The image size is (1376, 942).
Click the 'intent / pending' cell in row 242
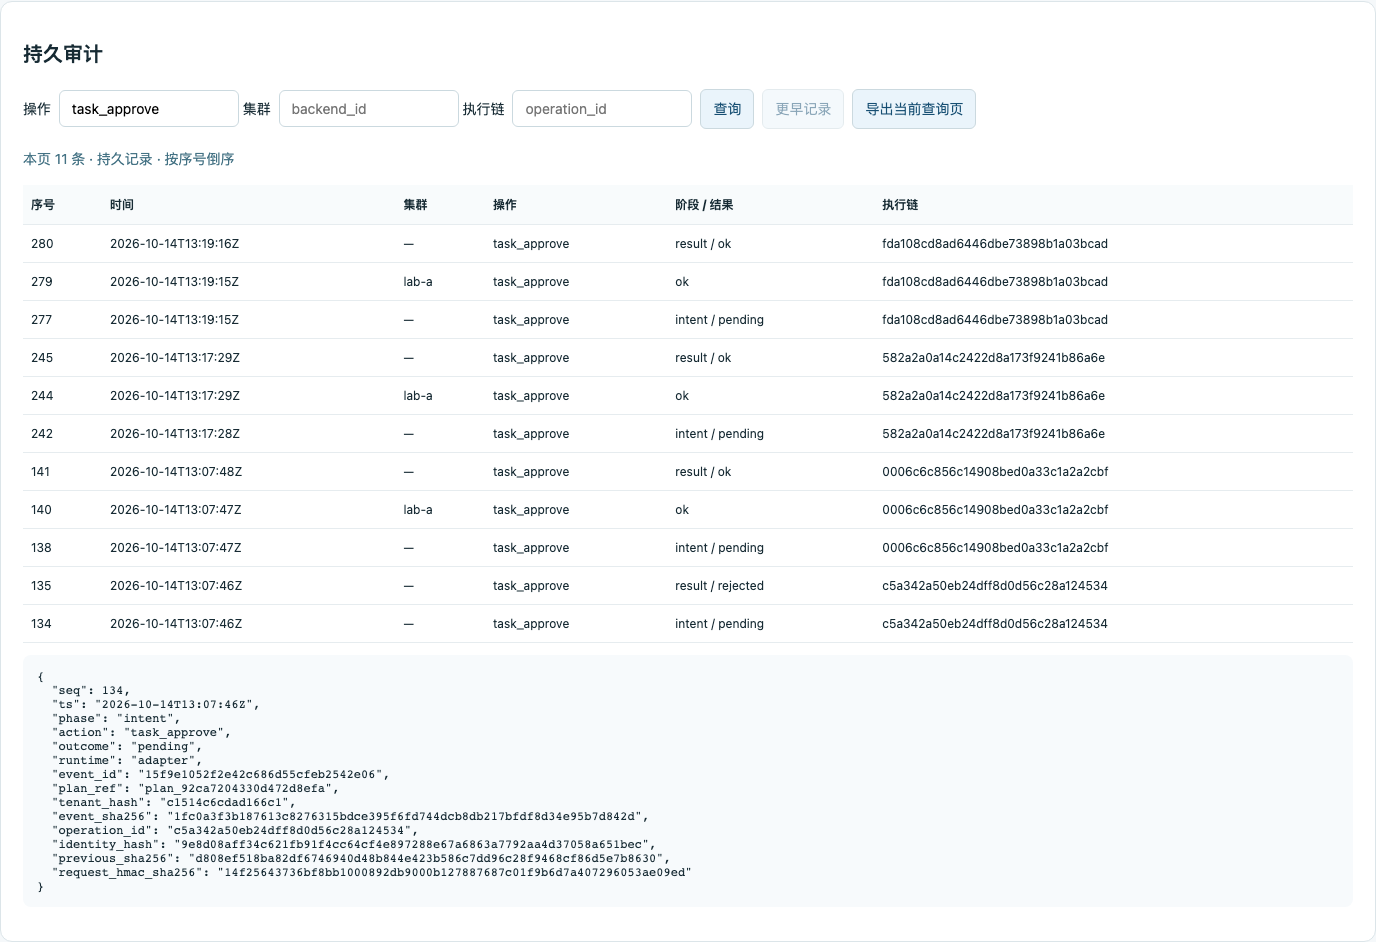coord(719,434)
